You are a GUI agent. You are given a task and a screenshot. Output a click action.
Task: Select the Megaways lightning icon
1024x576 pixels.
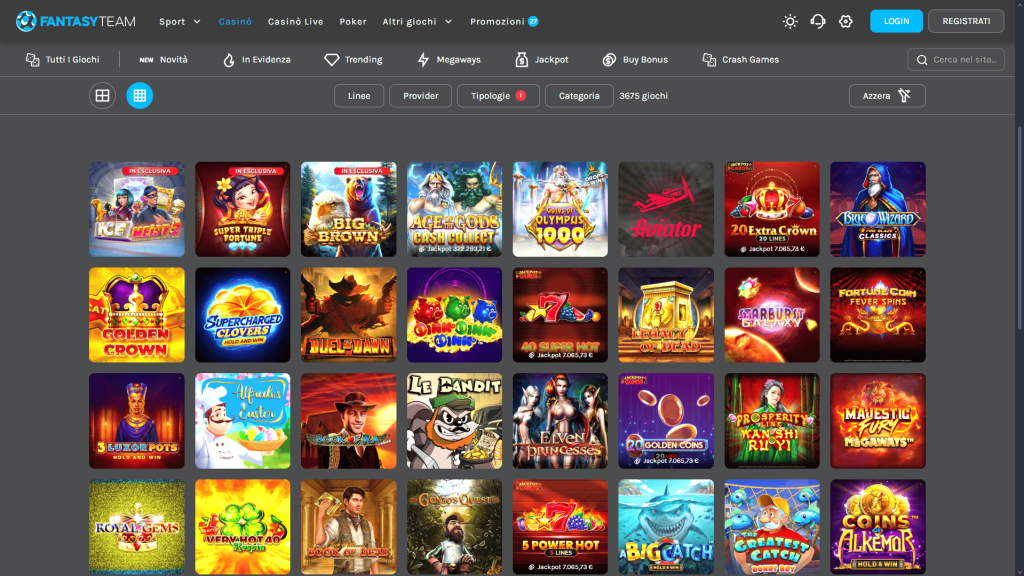click(x=424, y=59)
